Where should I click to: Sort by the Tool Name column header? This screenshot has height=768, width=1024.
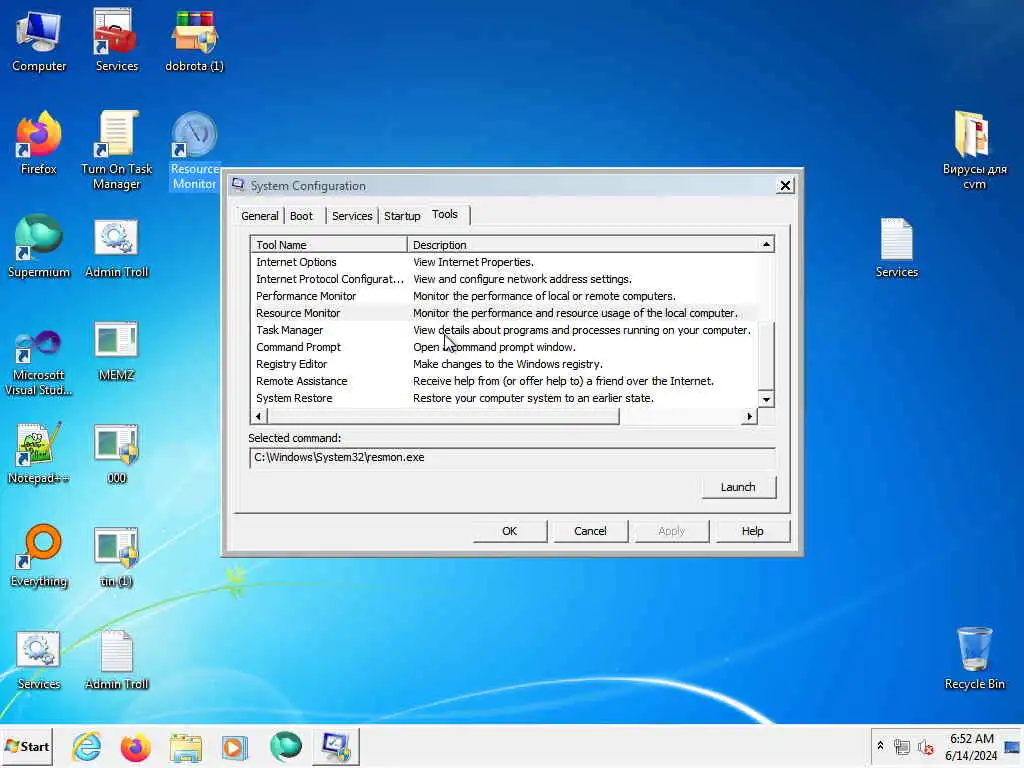[x=328, y=245]
